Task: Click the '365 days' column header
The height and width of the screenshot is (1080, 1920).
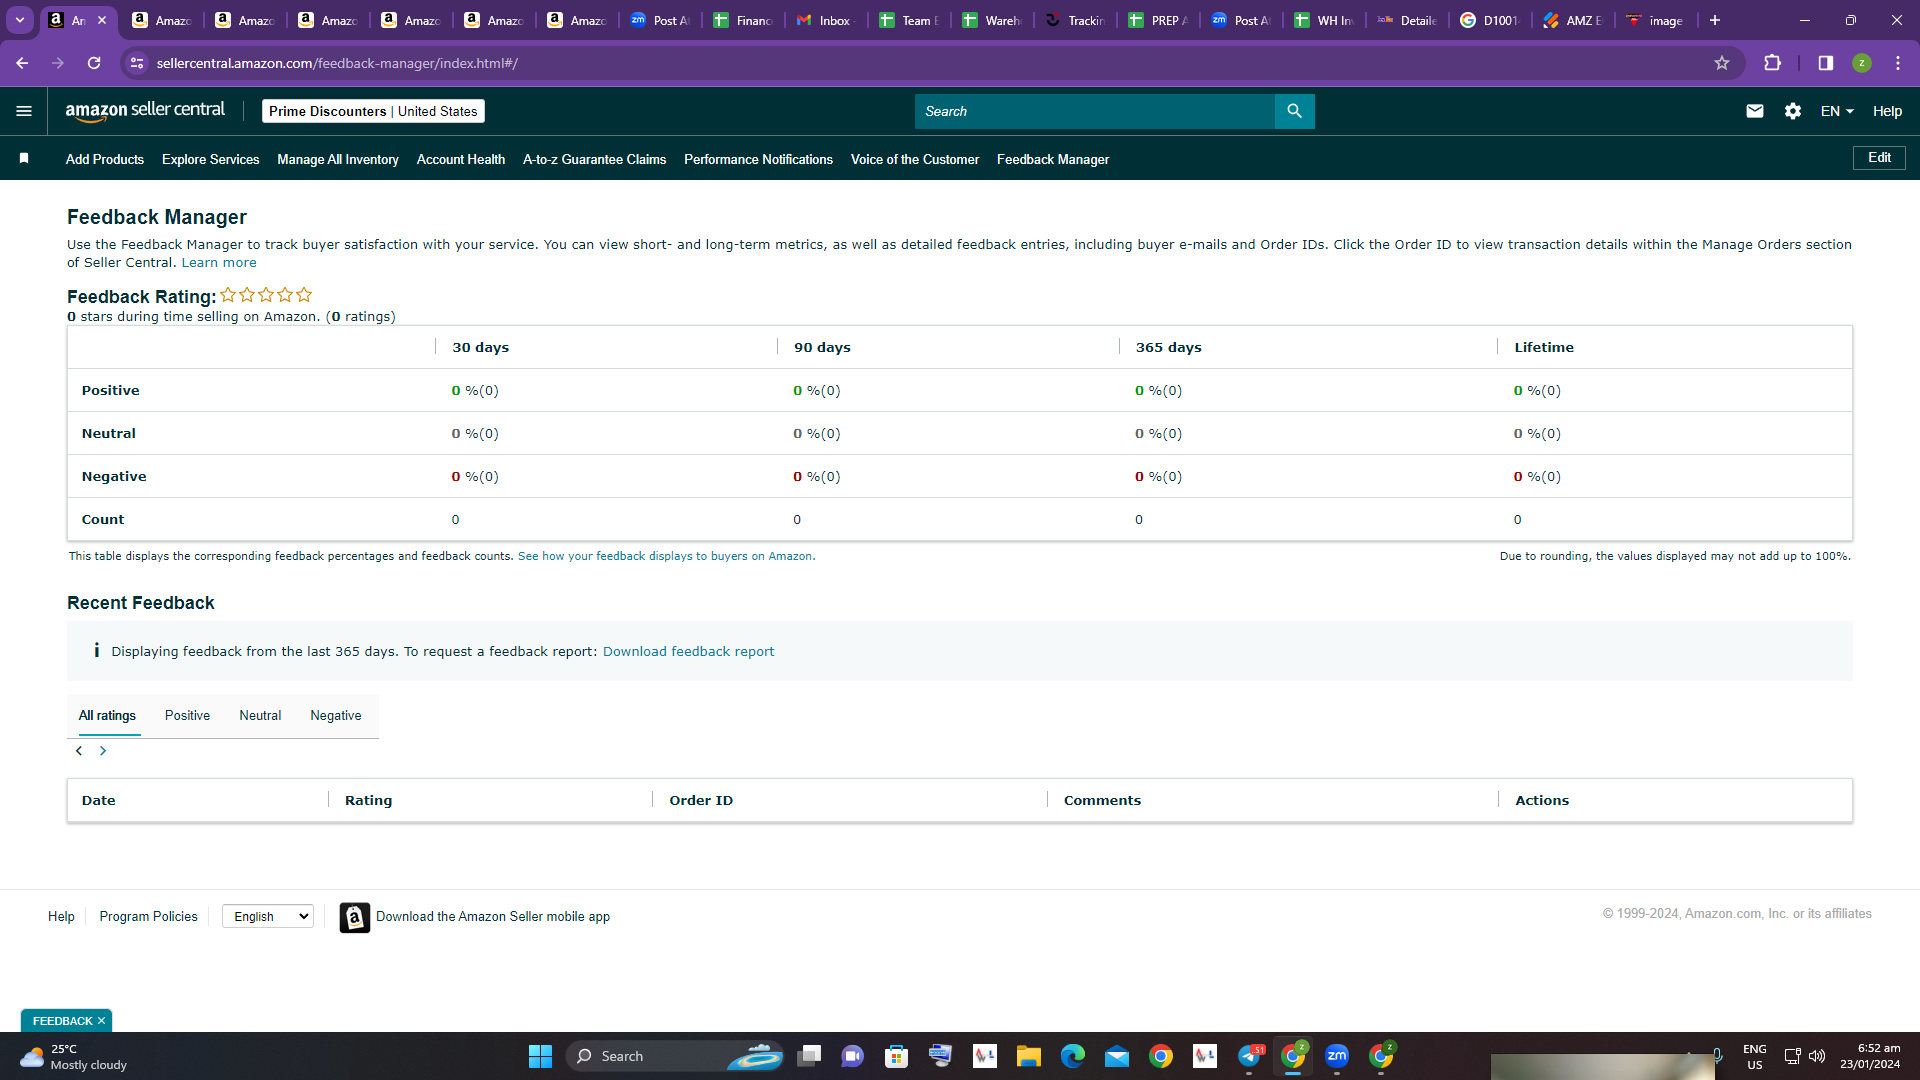Action: click(1168, 347)
